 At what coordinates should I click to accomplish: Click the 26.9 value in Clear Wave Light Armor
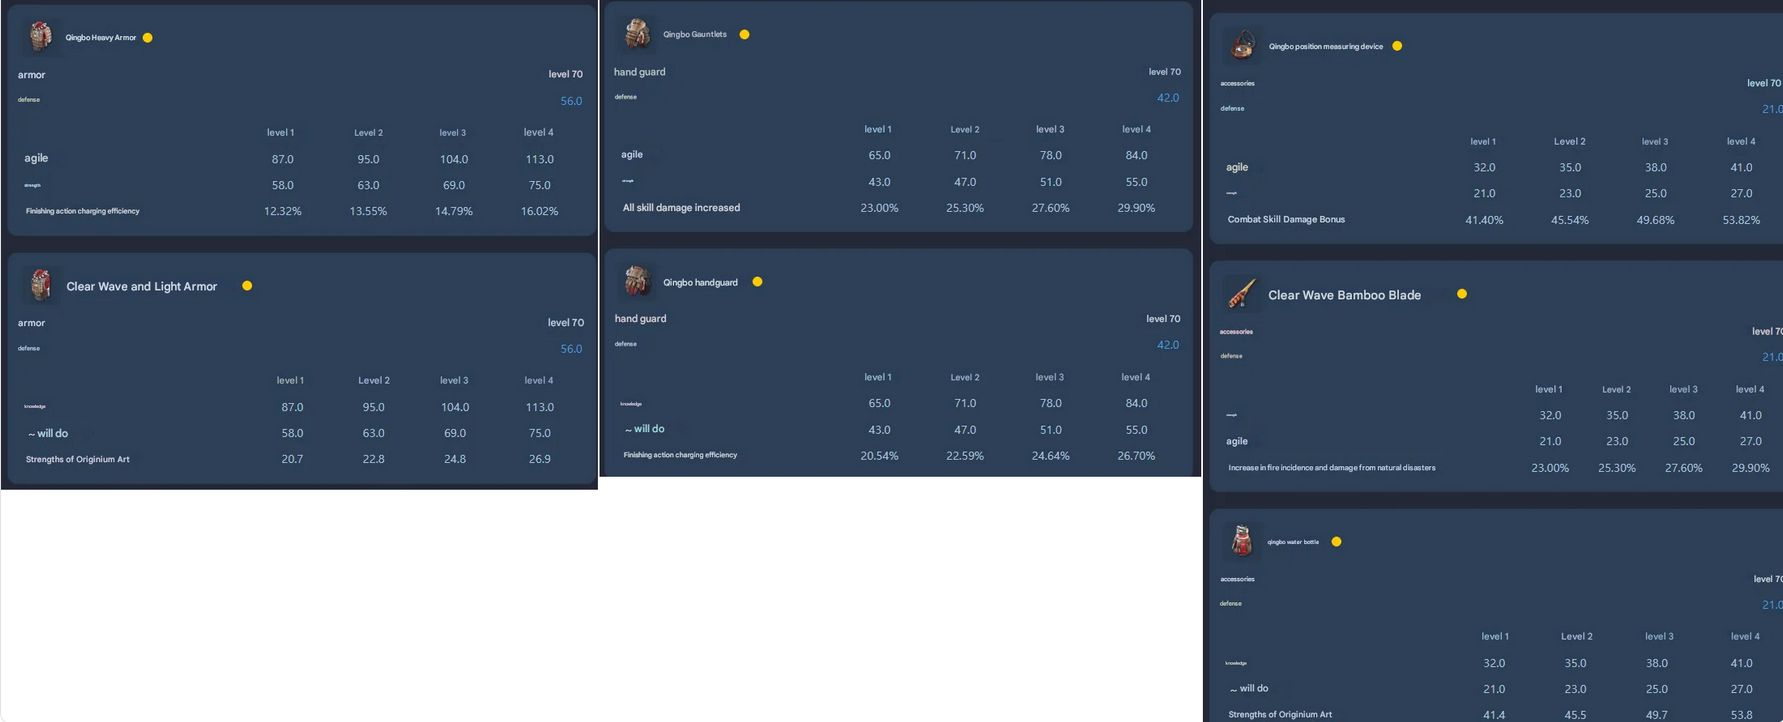[x=540, y=459]
